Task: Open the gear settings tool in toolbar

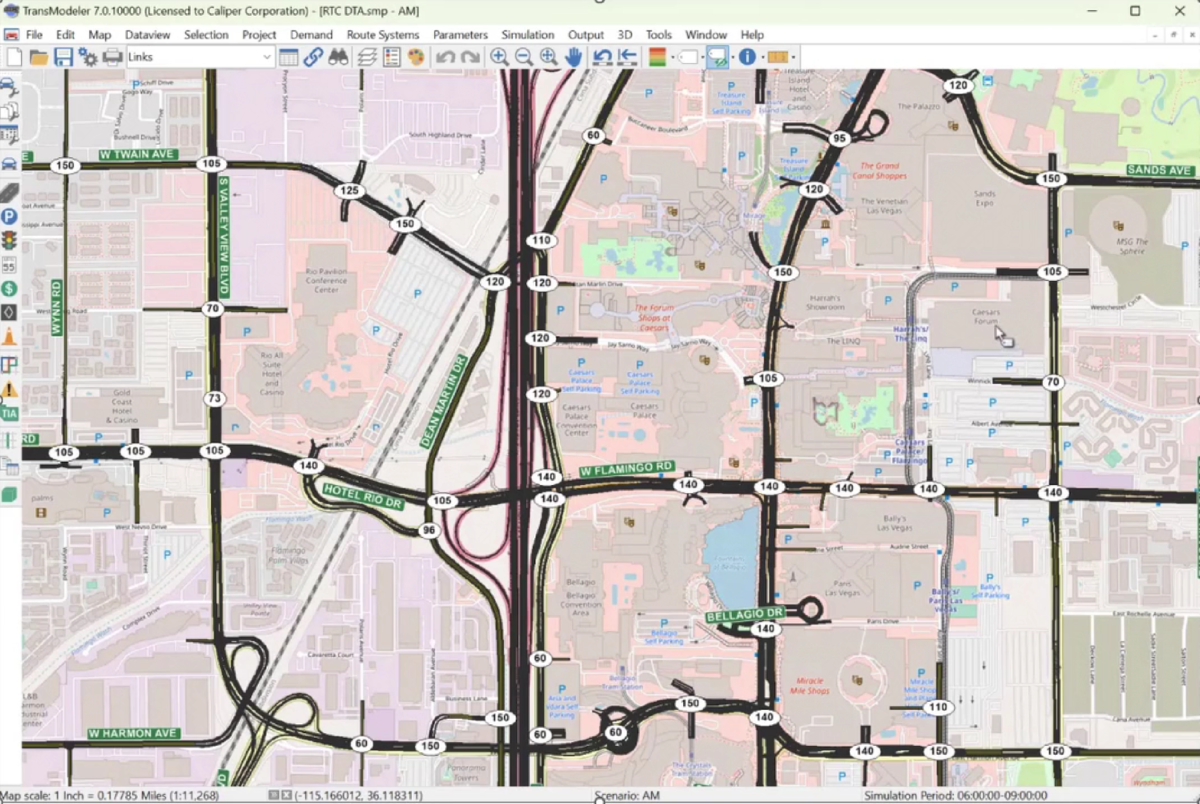Action: [x=88, y=57]
